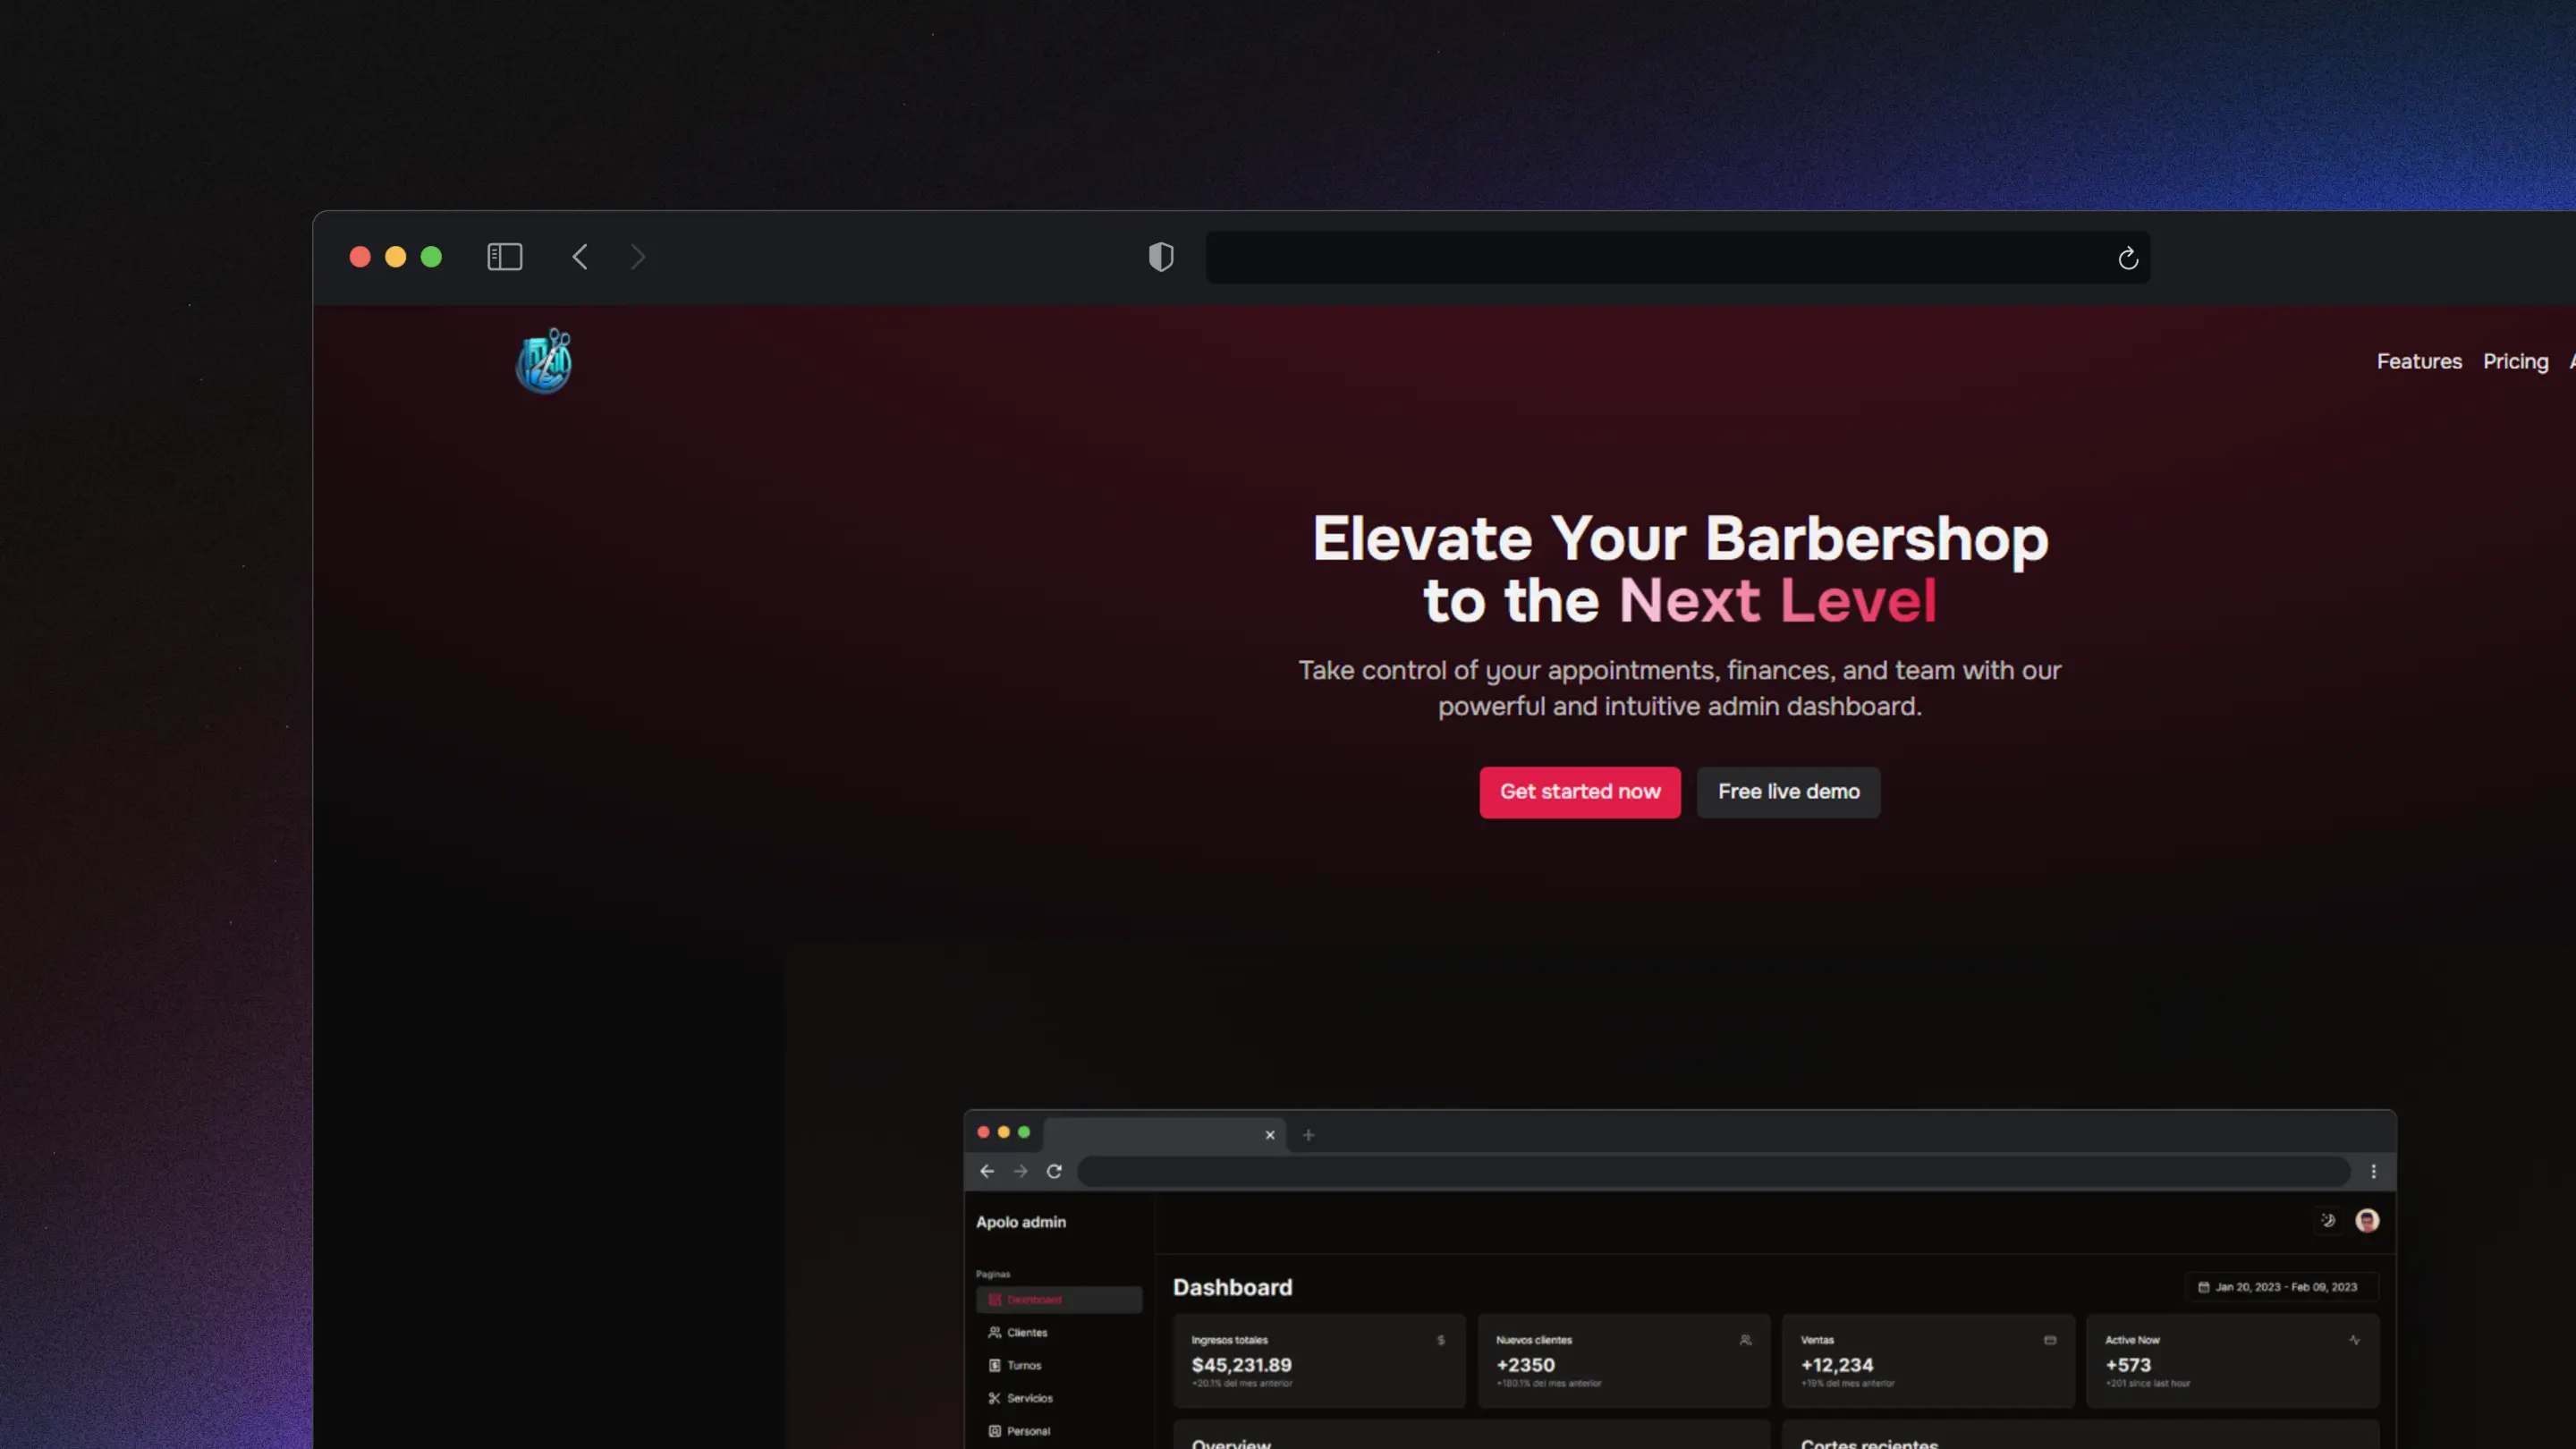Click the Next Level pink text
The width and height of the screenshot is (2576, 1449).
[x=1777, y=601]
